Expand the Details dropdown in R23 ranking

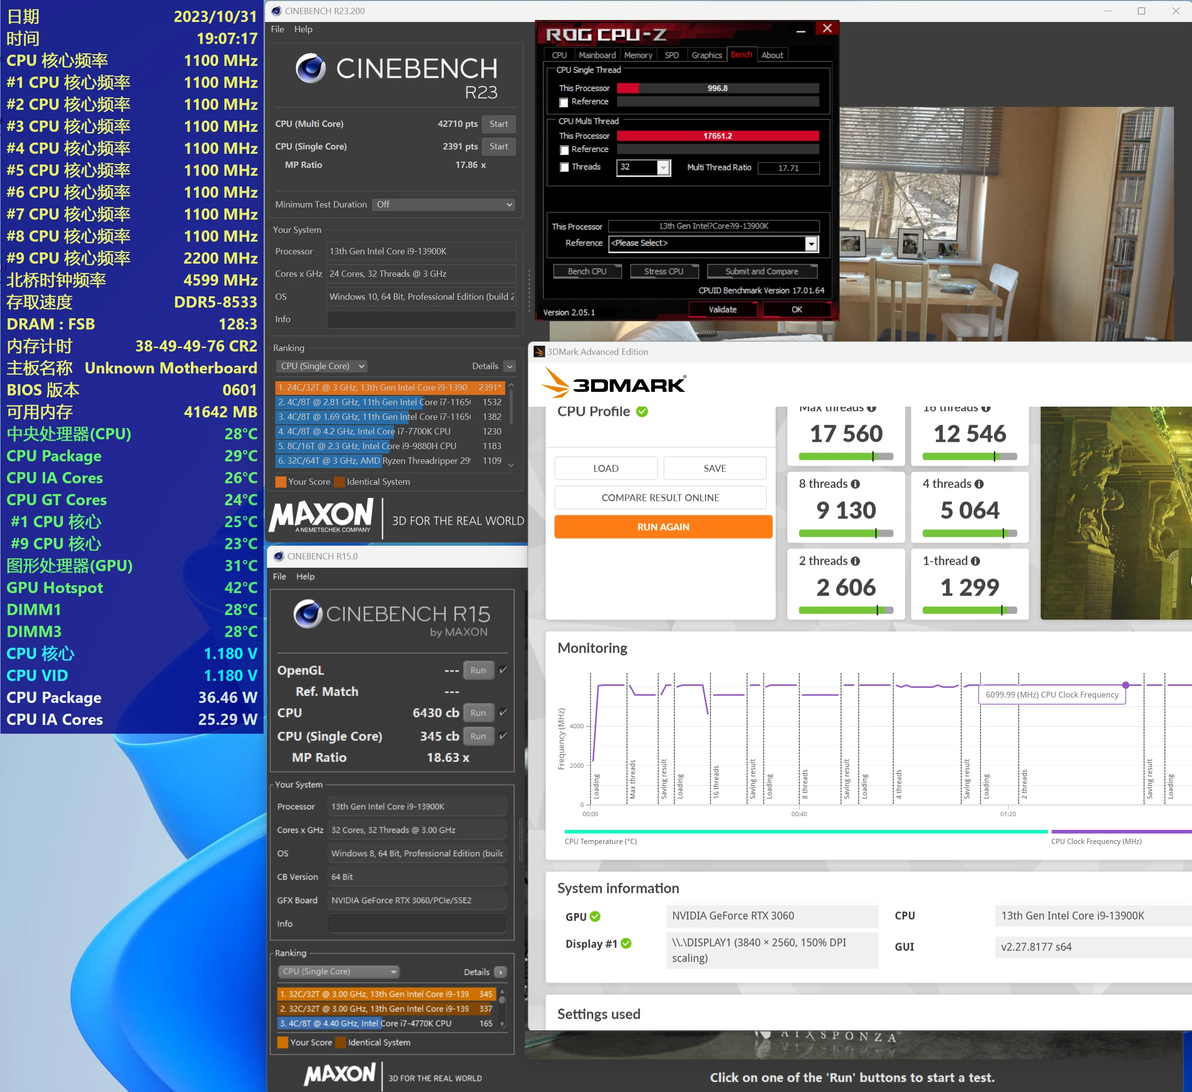click(x=509, y=367)
